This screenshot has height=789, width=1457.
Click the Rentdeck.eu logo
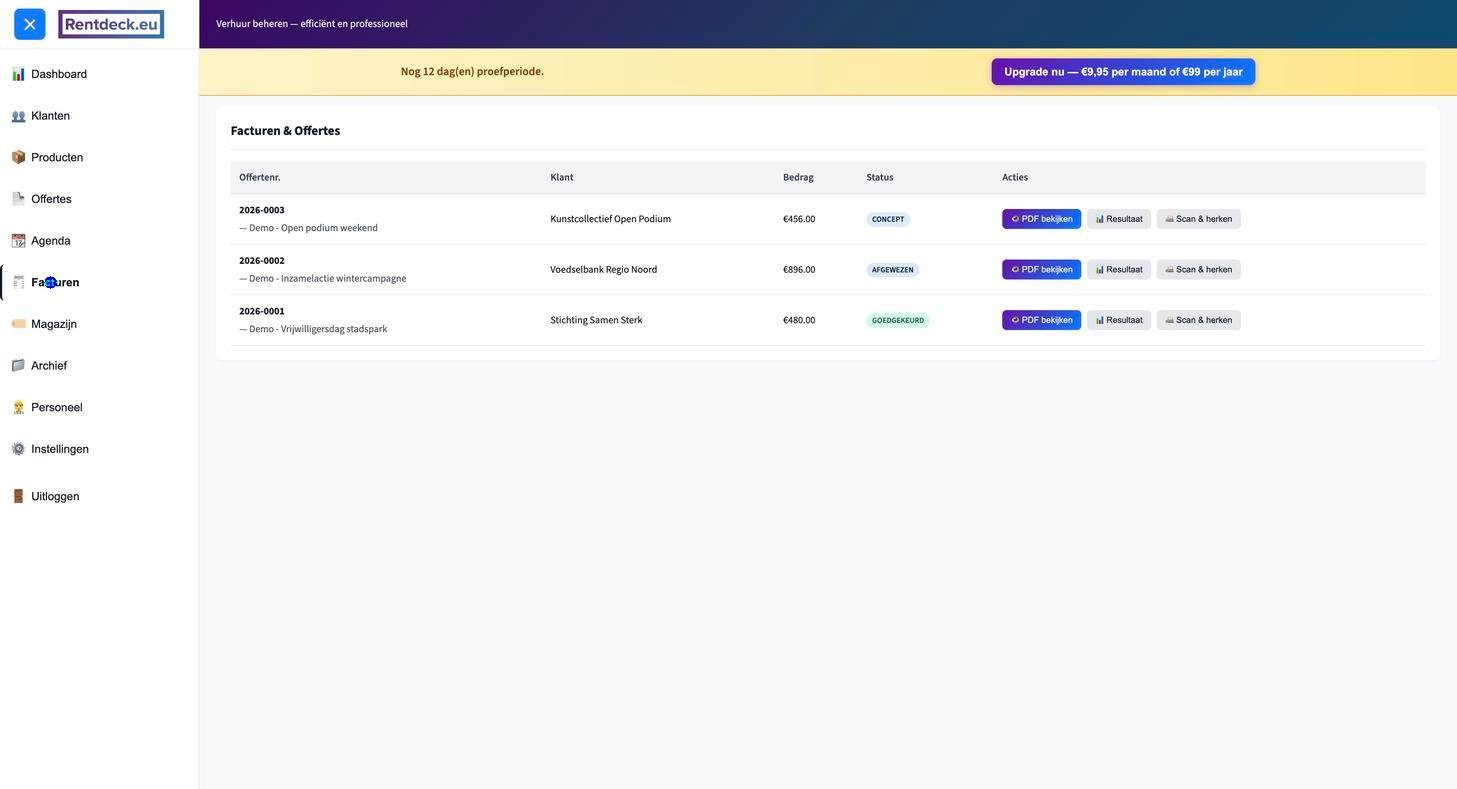tap(111, 24)
